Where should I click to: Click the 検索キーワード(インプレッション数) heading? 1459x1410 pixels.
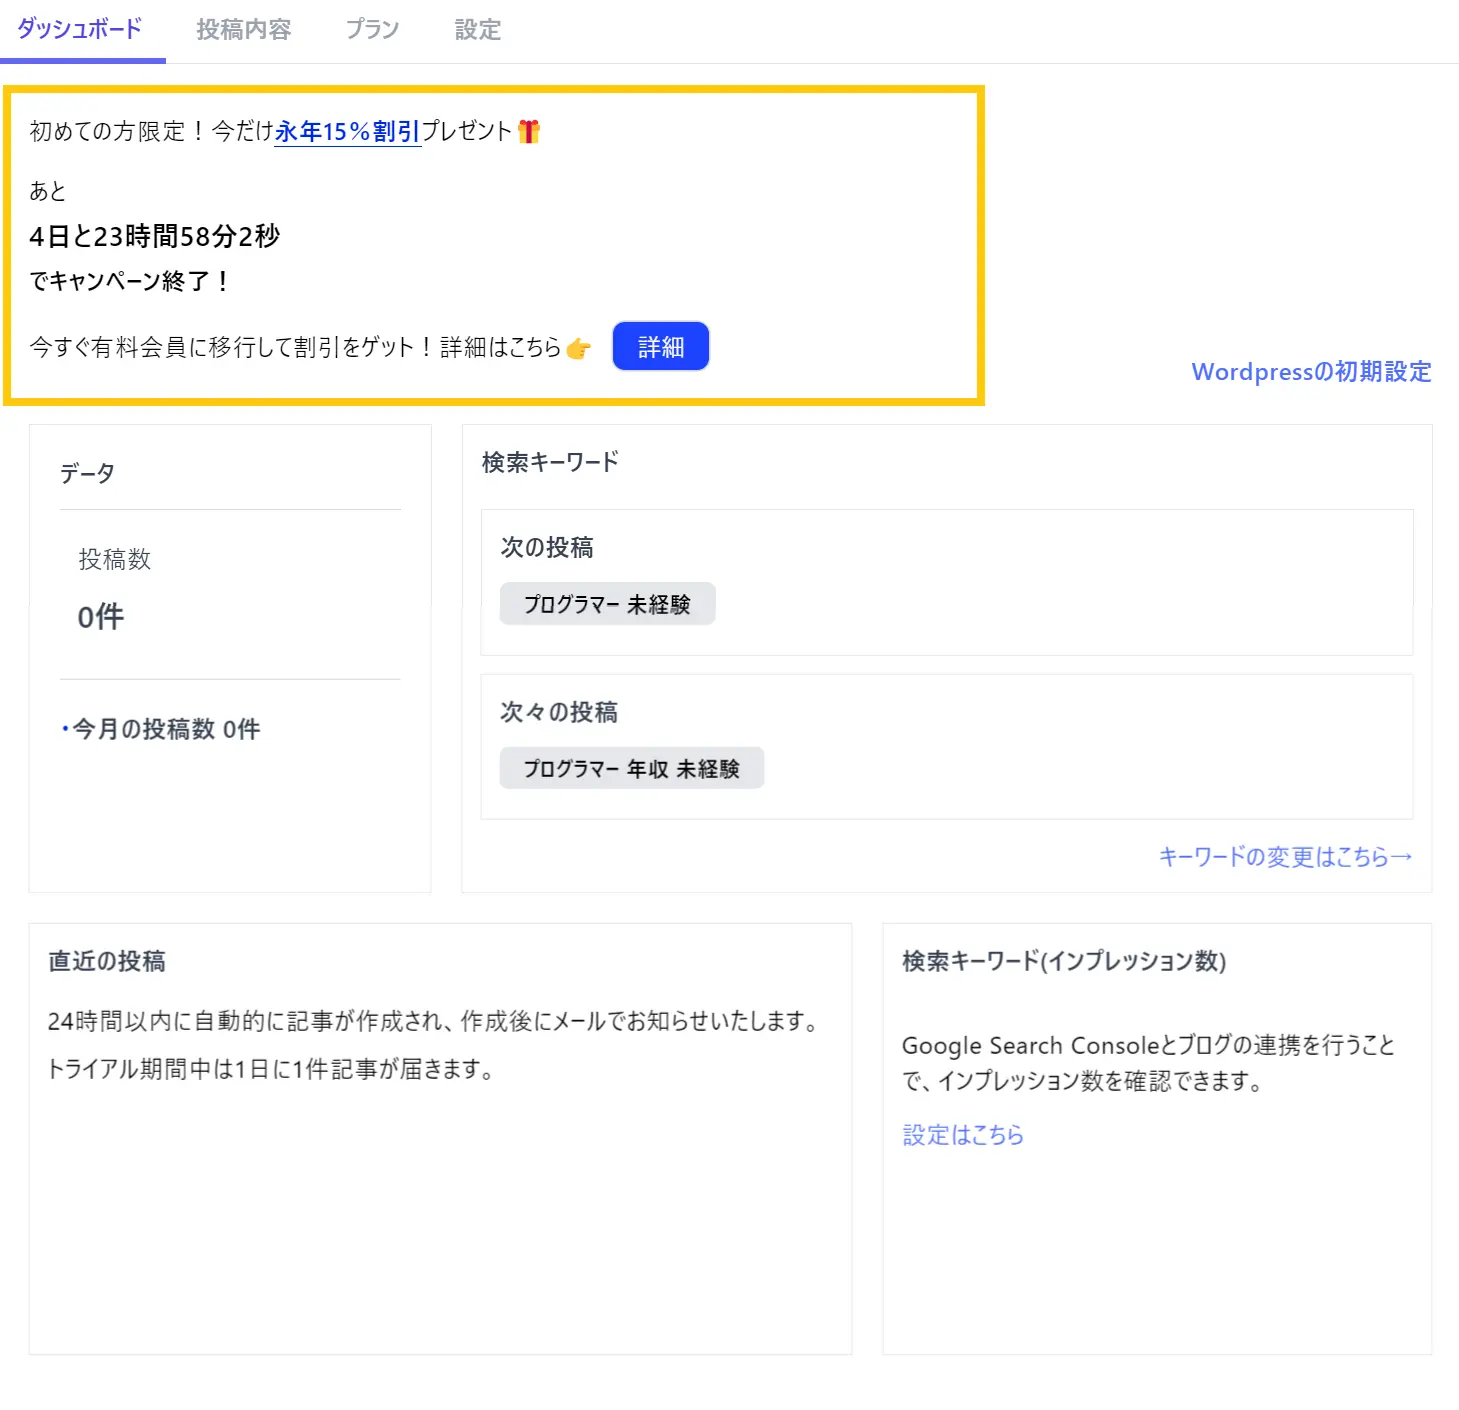1063,961
